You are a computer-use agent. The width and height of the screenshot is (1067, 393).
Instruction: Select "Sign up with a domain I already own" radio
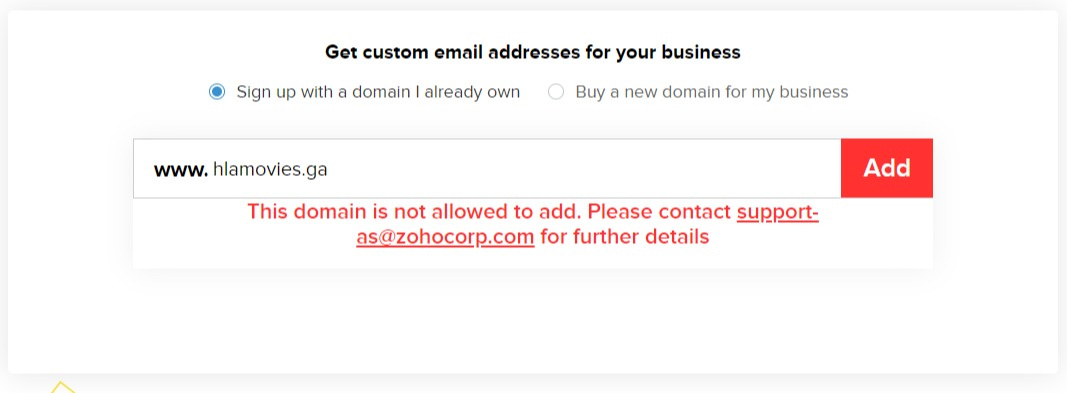click(x=216, y=92)
